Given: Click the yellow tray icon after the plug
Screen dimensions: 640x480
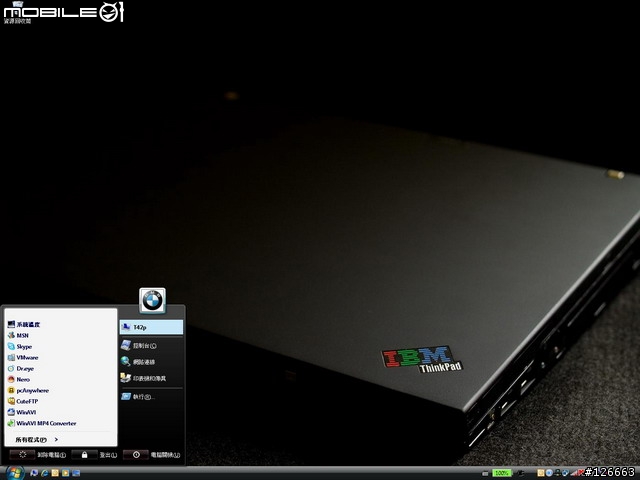Looking at the screenshot, I should (541, 473).
